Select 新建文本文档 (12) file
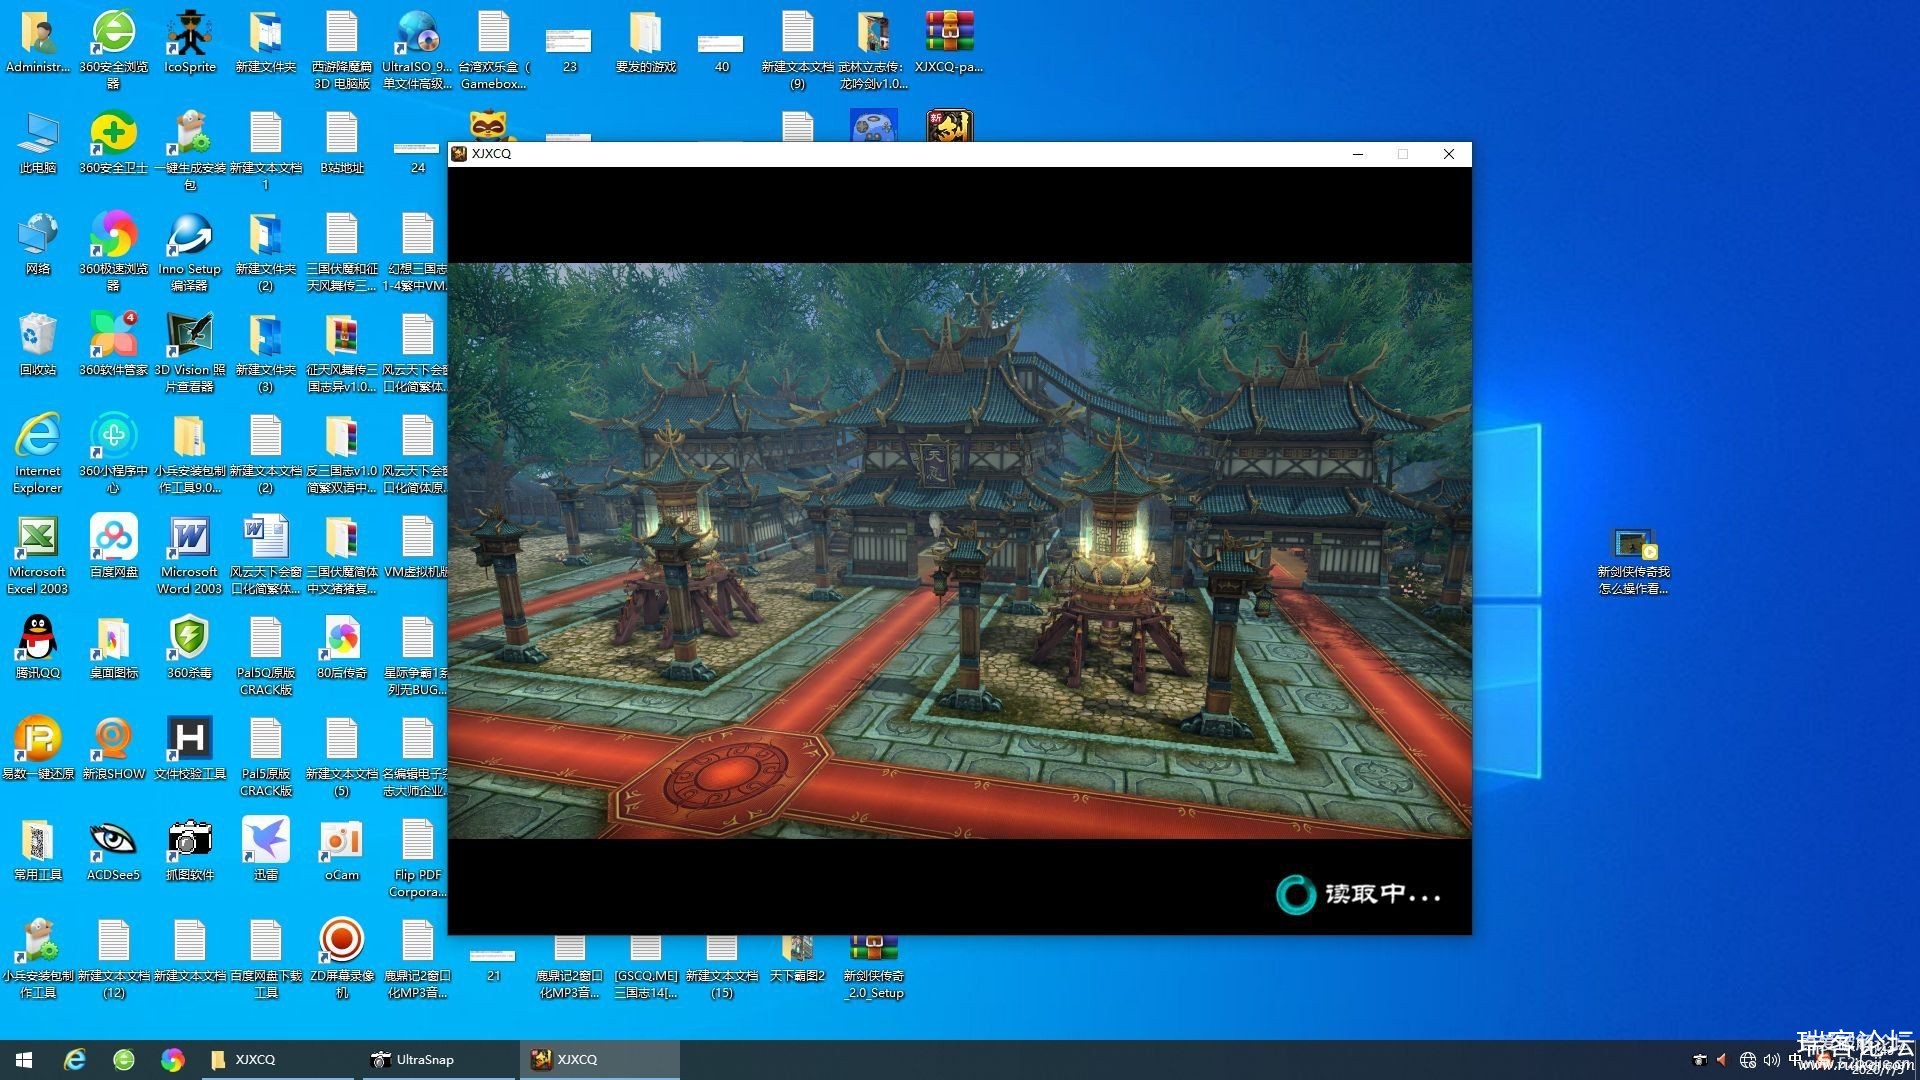1920x1080 pixels. coord(114,959)
